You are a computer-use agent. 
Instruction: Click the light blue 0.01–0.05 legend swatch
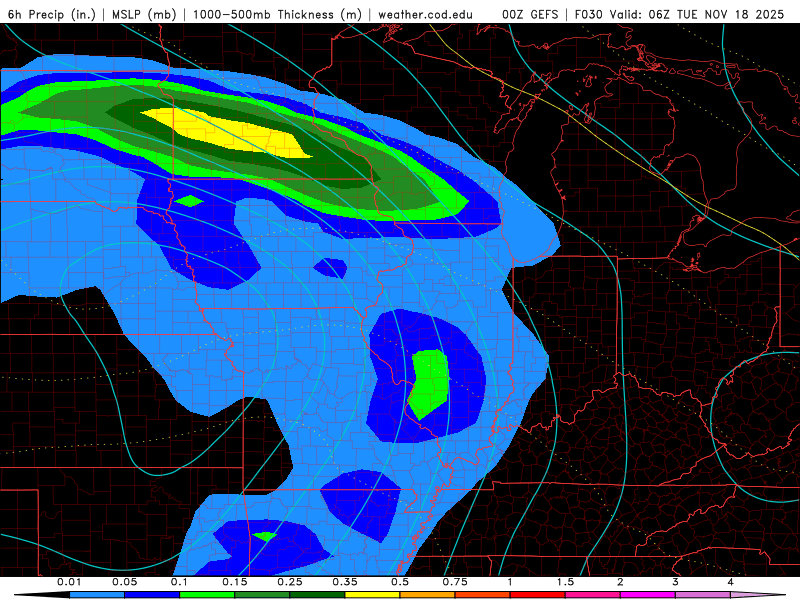pyautogui.click(x=97, y=595)
